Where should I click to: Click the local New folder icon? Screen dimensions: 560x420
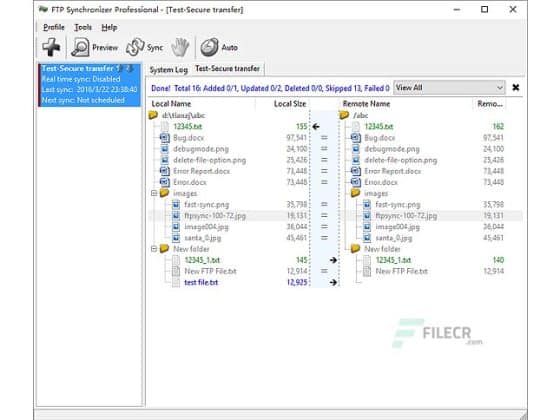(164, 249)
